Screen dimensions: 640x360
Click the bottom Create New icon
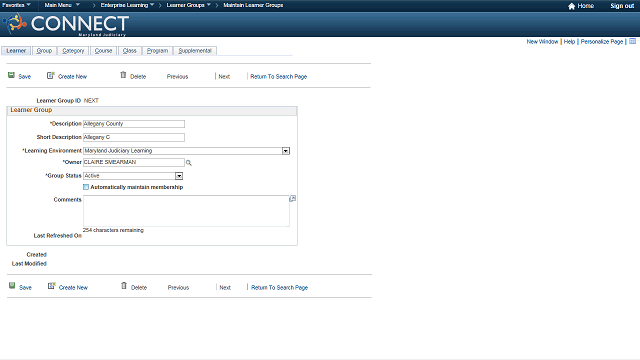point(51,286)
